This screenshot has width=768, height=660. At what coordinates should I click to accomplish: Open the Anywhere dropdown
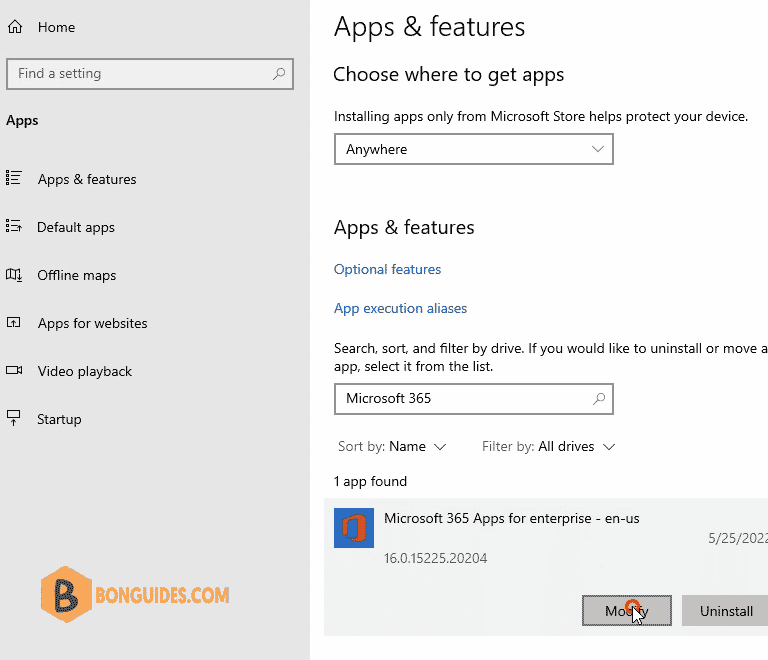(474, 149)
